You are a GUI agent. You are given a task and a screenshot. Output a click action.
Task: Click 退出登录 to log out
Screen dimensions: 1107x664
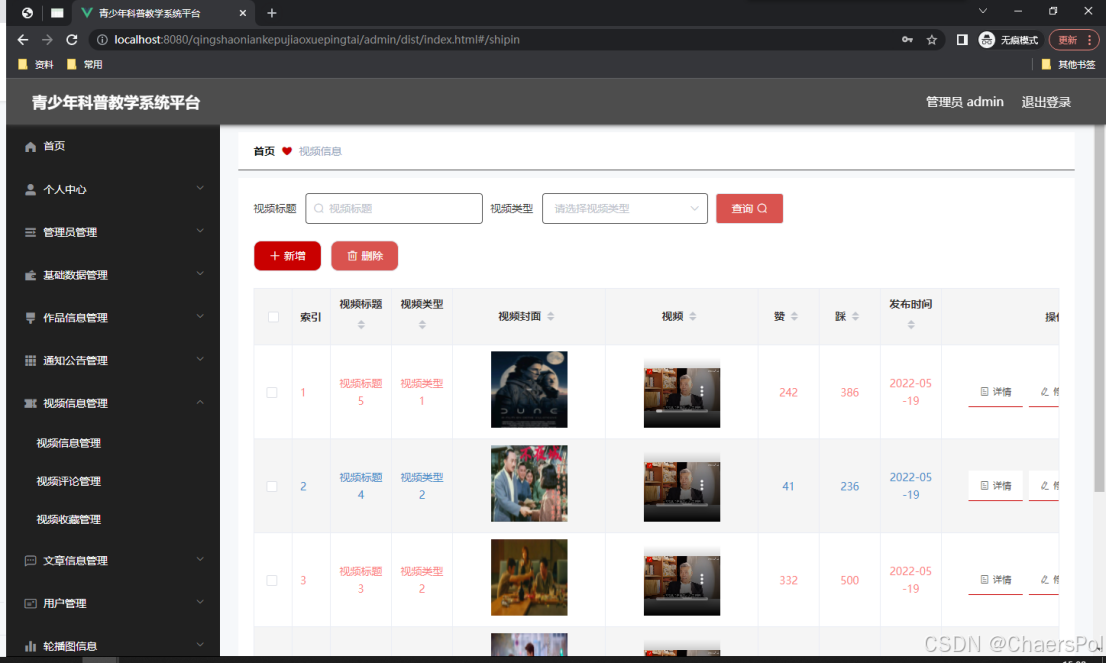click(x=1046, y=102)
